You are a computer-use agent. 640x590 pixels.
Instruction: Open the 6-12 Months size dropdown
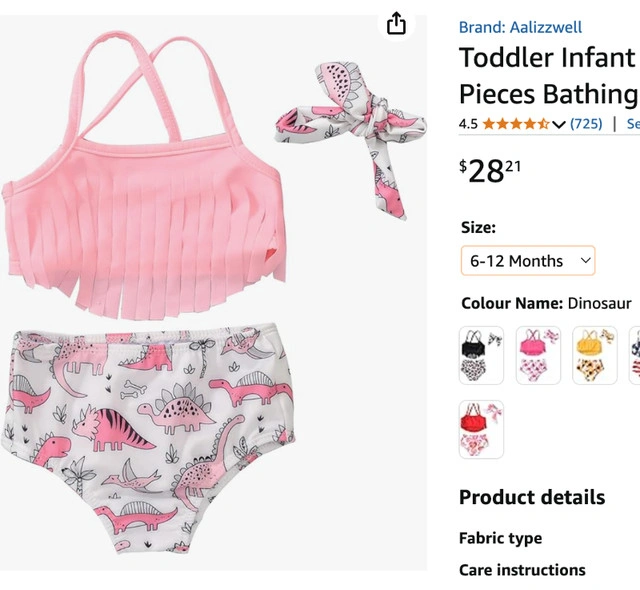coord(529,261)
